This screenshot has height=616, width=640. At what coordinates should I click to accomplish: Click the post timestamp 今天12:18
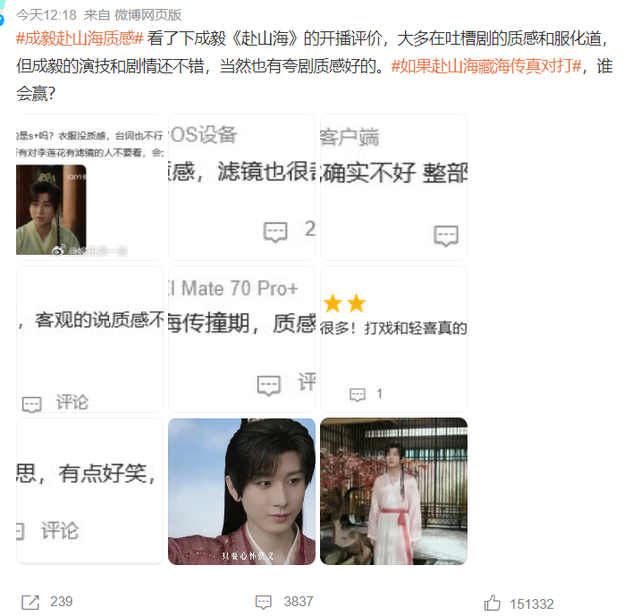click(x=47, y=15)
